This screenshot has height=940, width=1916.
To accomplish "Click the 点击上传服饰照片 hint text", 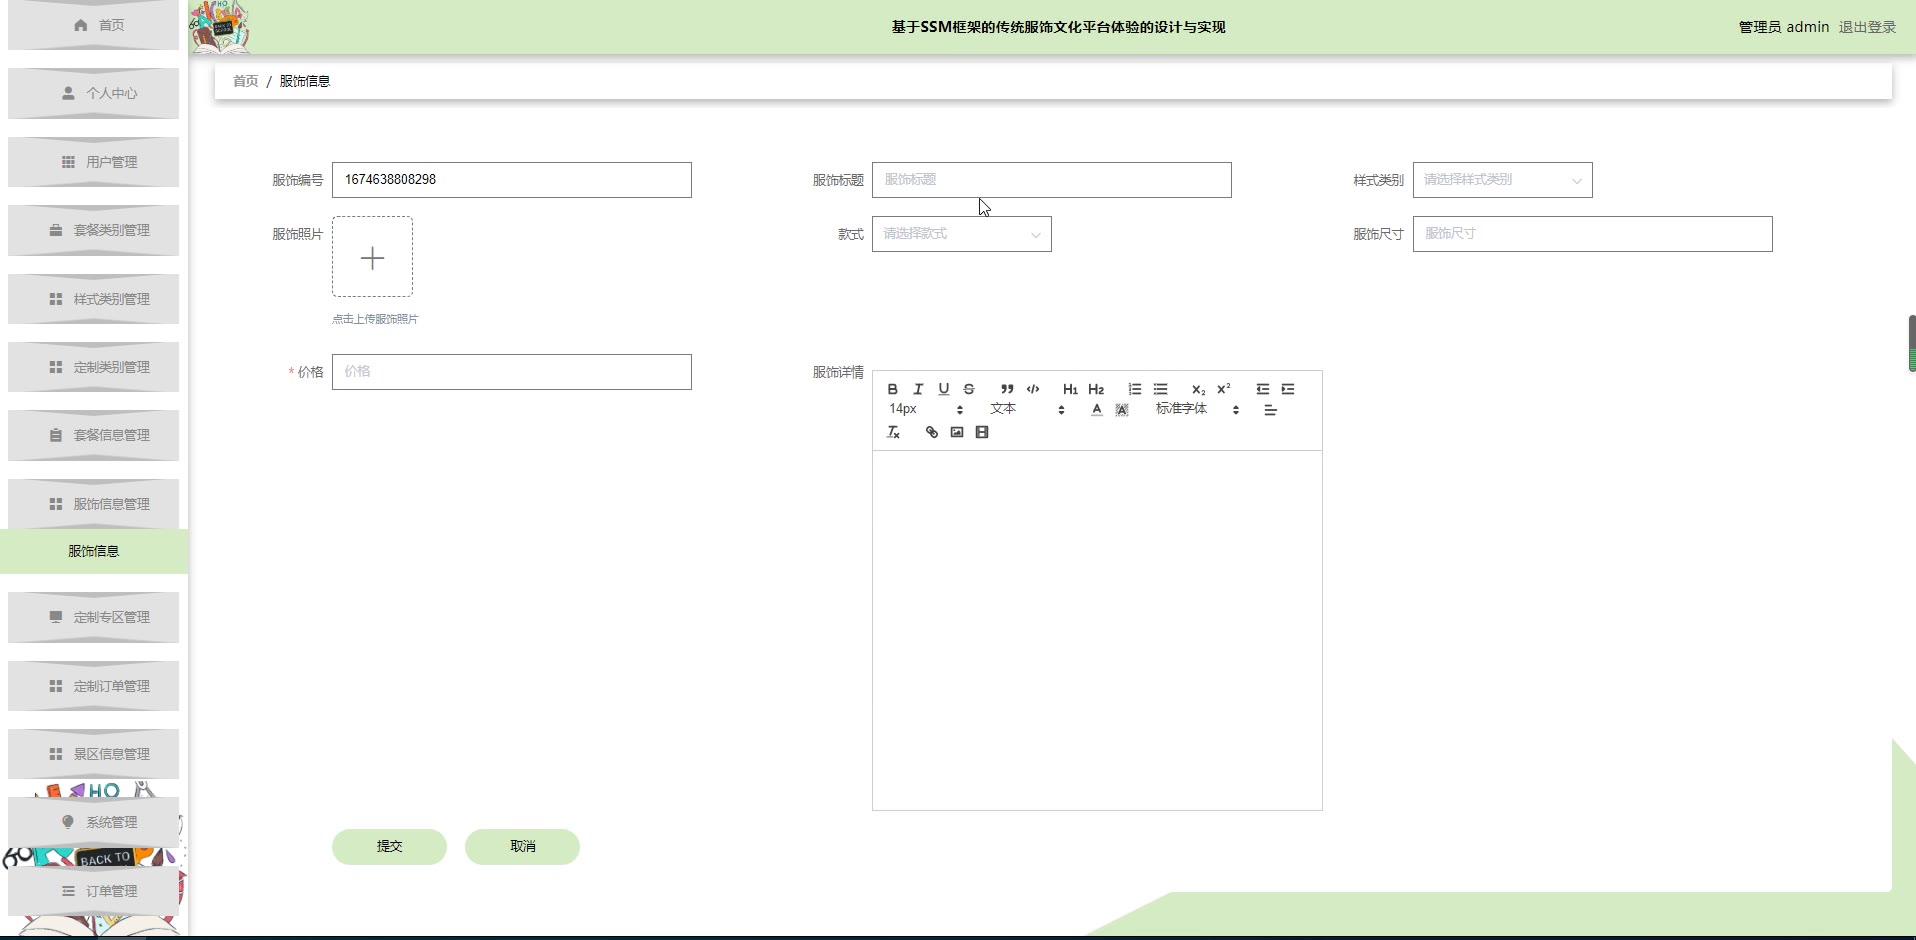I will pos(375,319).
